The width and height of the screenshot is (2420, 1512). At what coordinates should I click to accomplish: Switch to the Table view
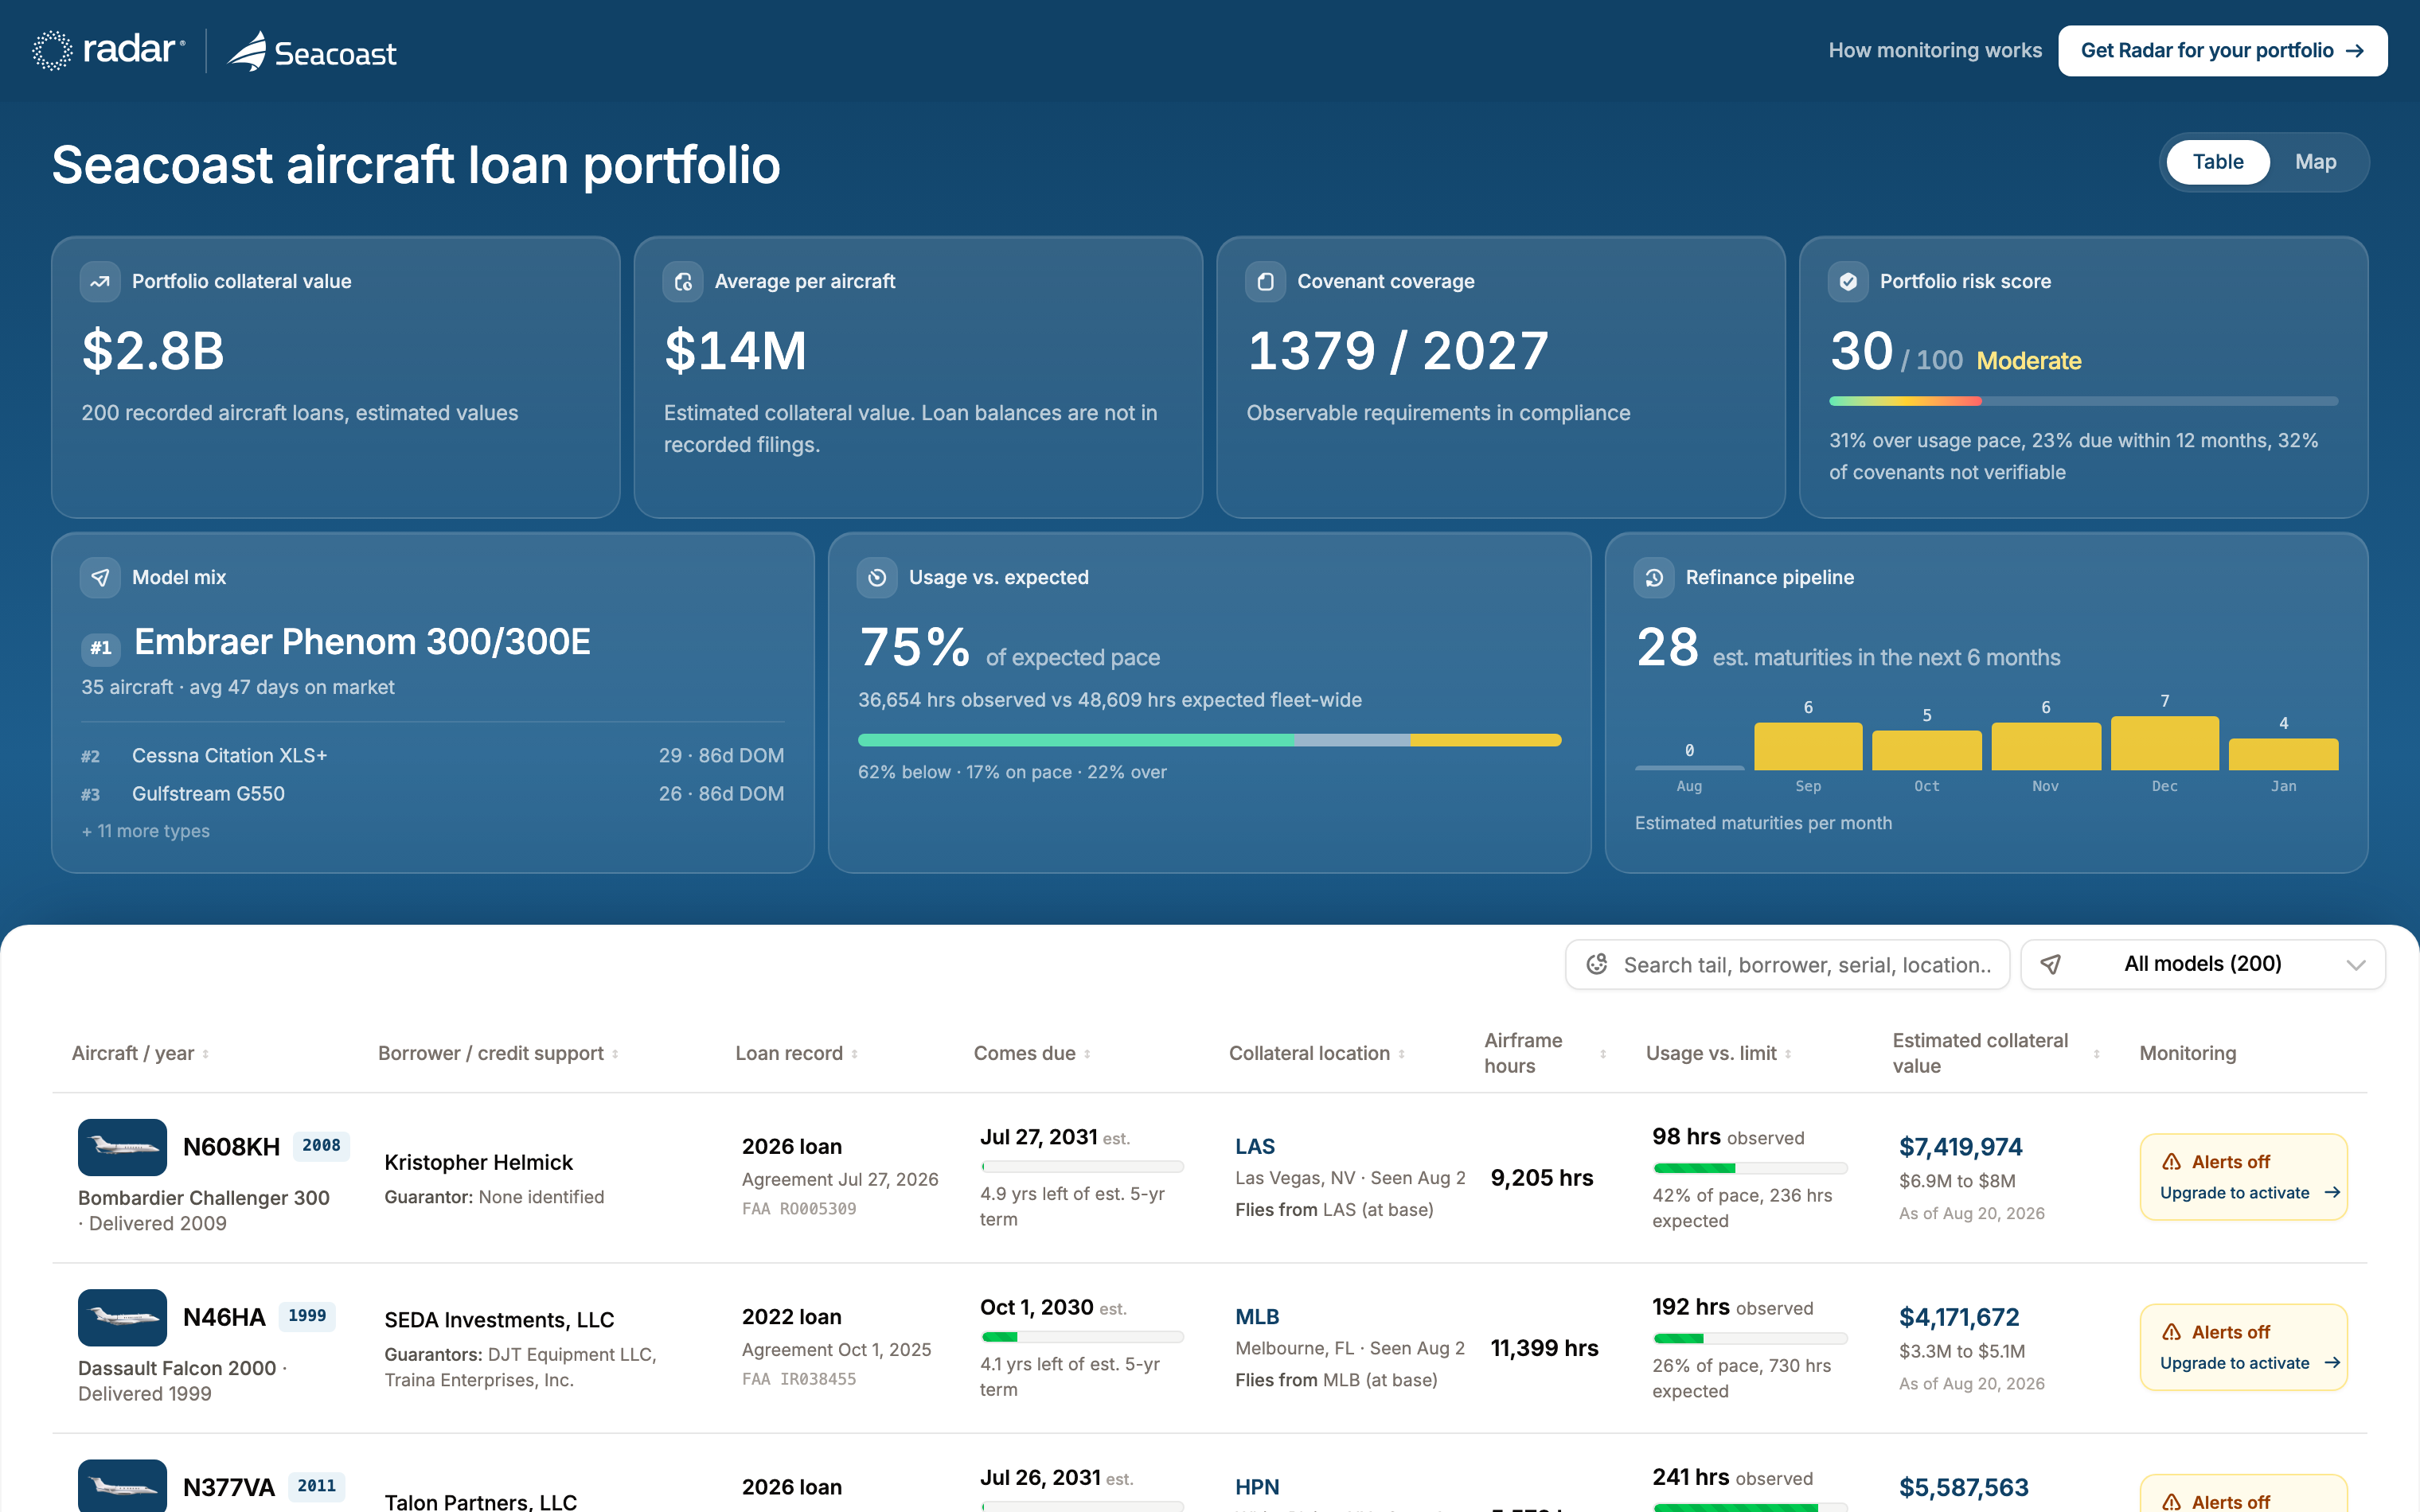2217,162
